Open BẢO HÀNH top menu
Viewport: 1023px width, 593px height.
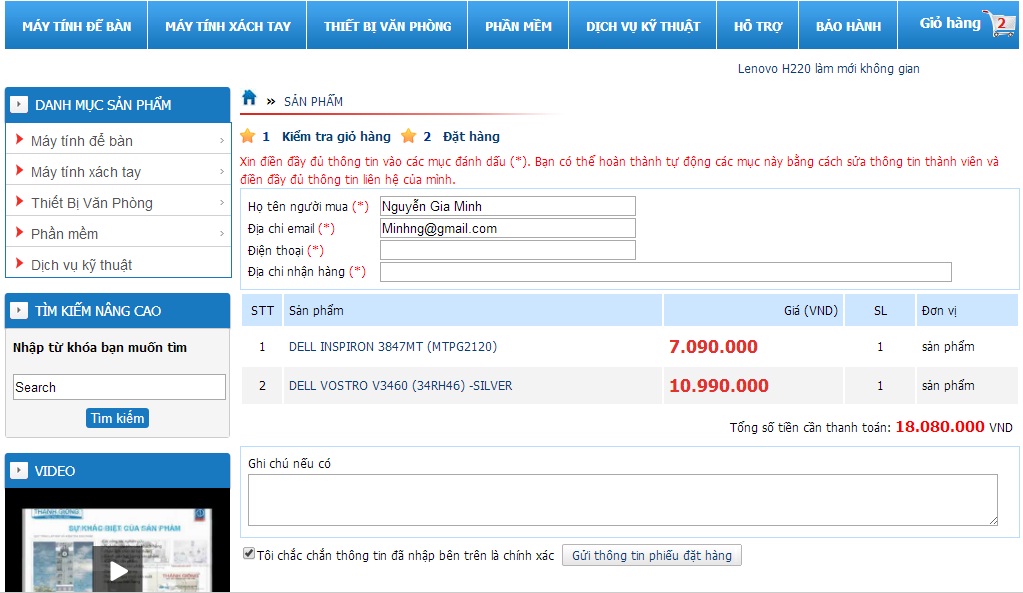[848, 25]
